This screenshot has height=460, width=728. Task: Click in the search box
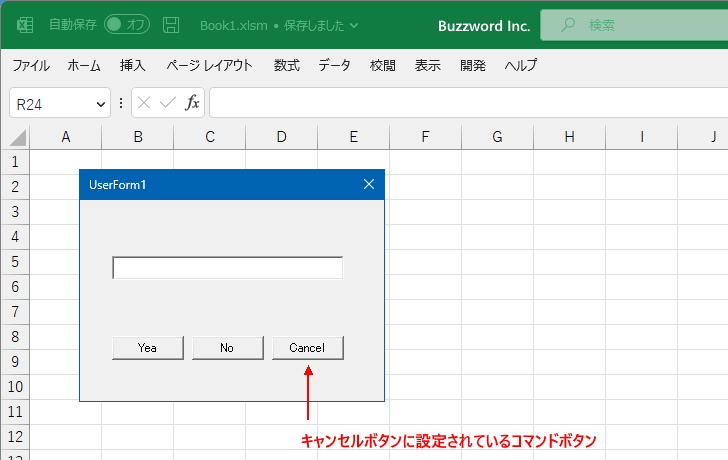(x=634, y=25)
